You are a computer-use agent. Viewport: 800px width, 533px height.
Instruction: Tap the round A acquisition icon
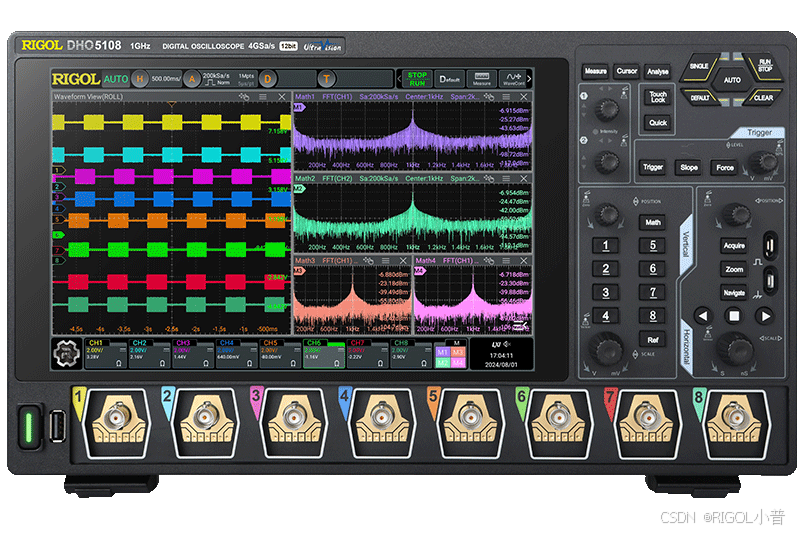click(192, 79)
